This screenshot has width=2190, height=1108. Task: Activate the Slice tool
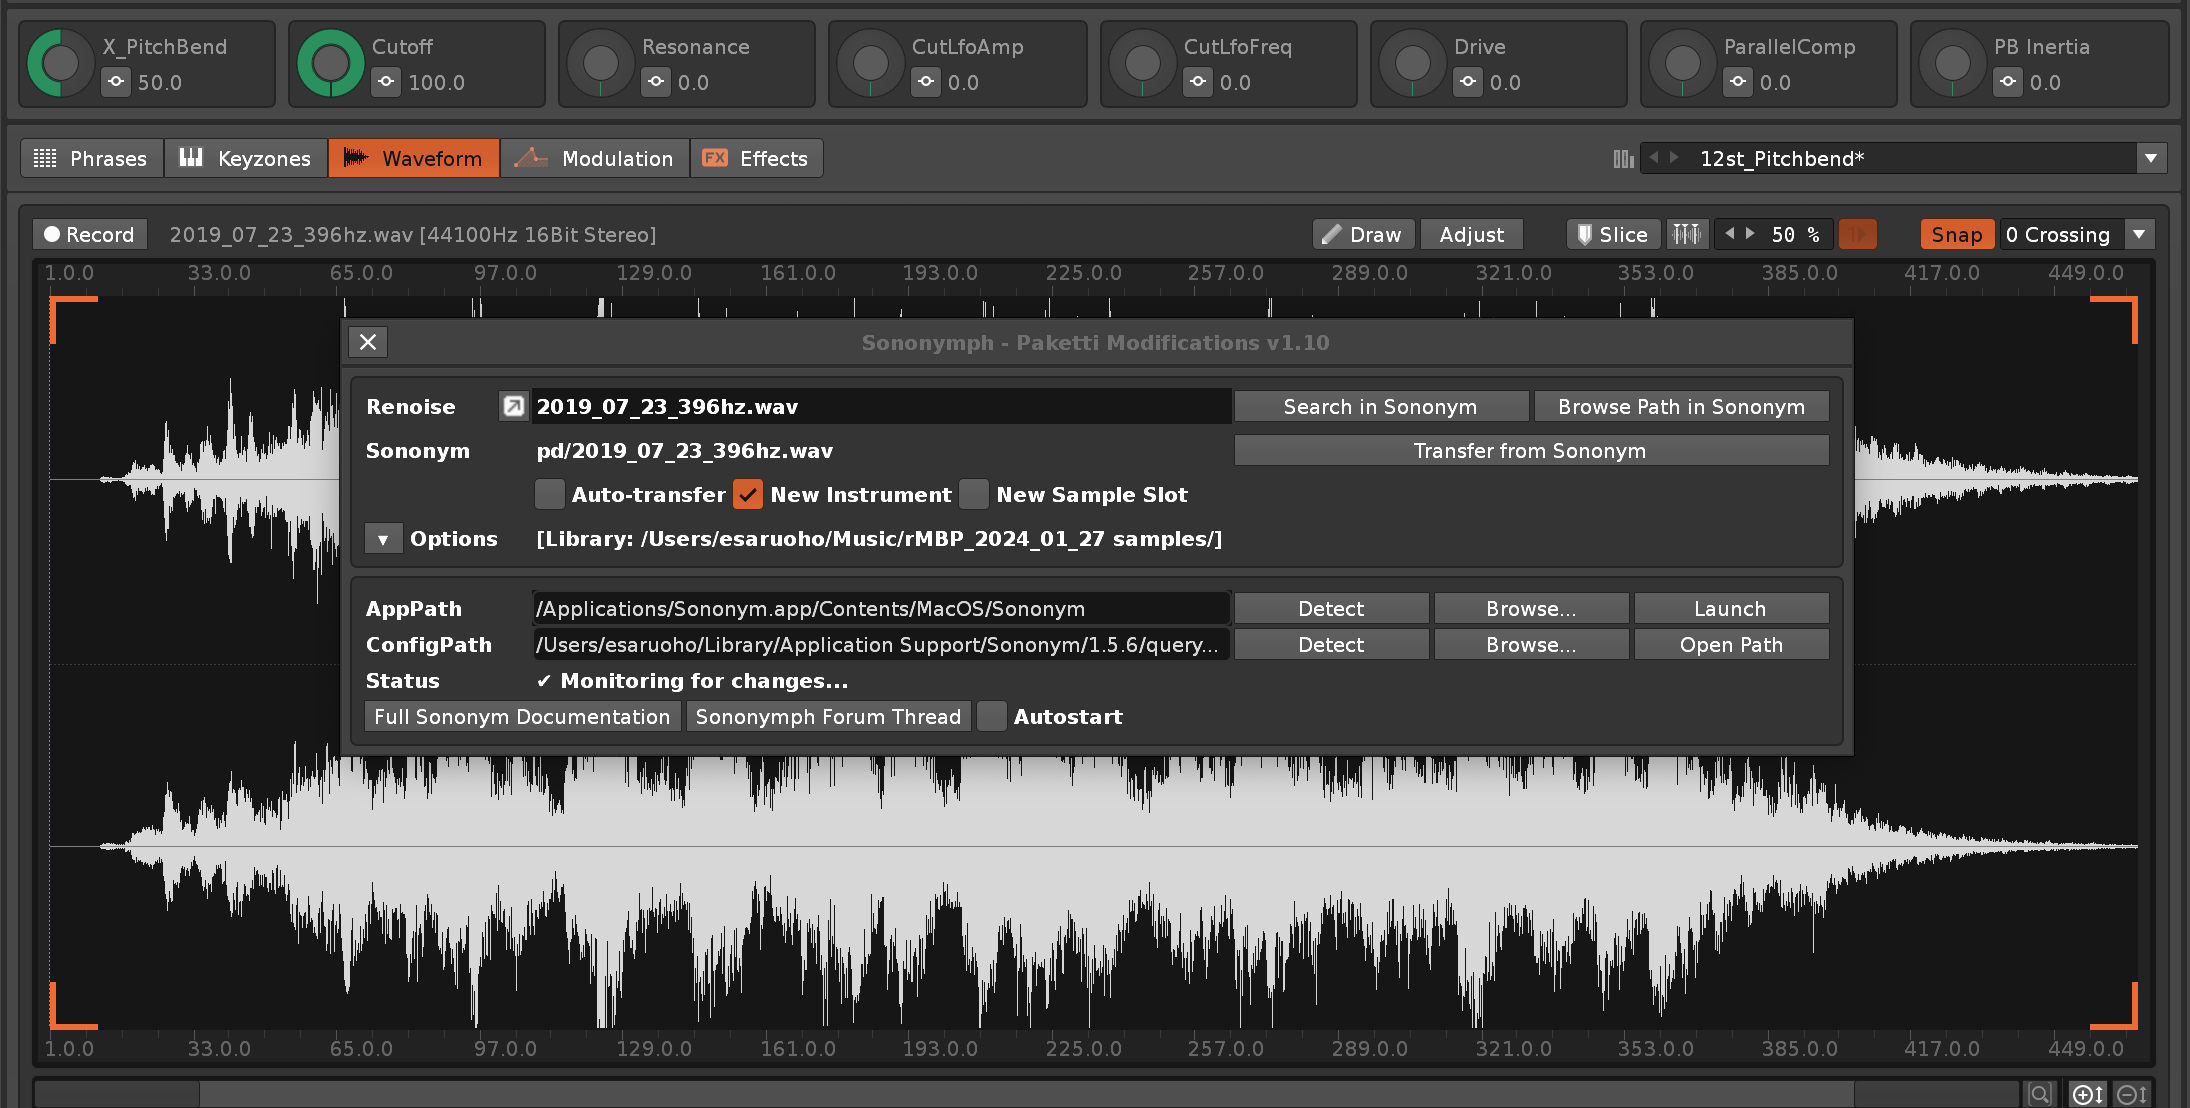pos(1612,234)
